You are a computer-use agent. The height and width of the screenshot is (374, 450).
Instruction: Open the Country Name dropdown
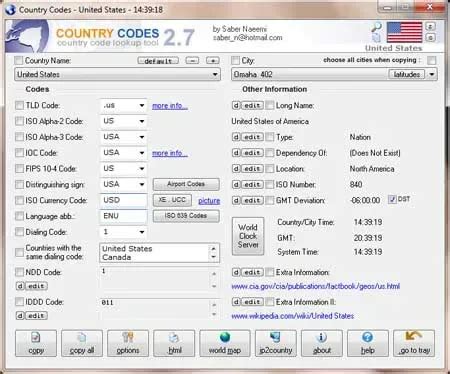click(117, 74)
